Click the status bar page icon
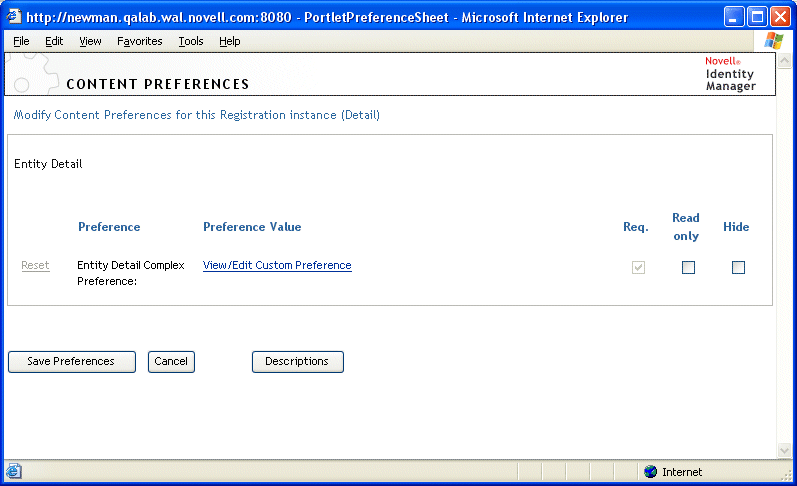 [13, 472]
